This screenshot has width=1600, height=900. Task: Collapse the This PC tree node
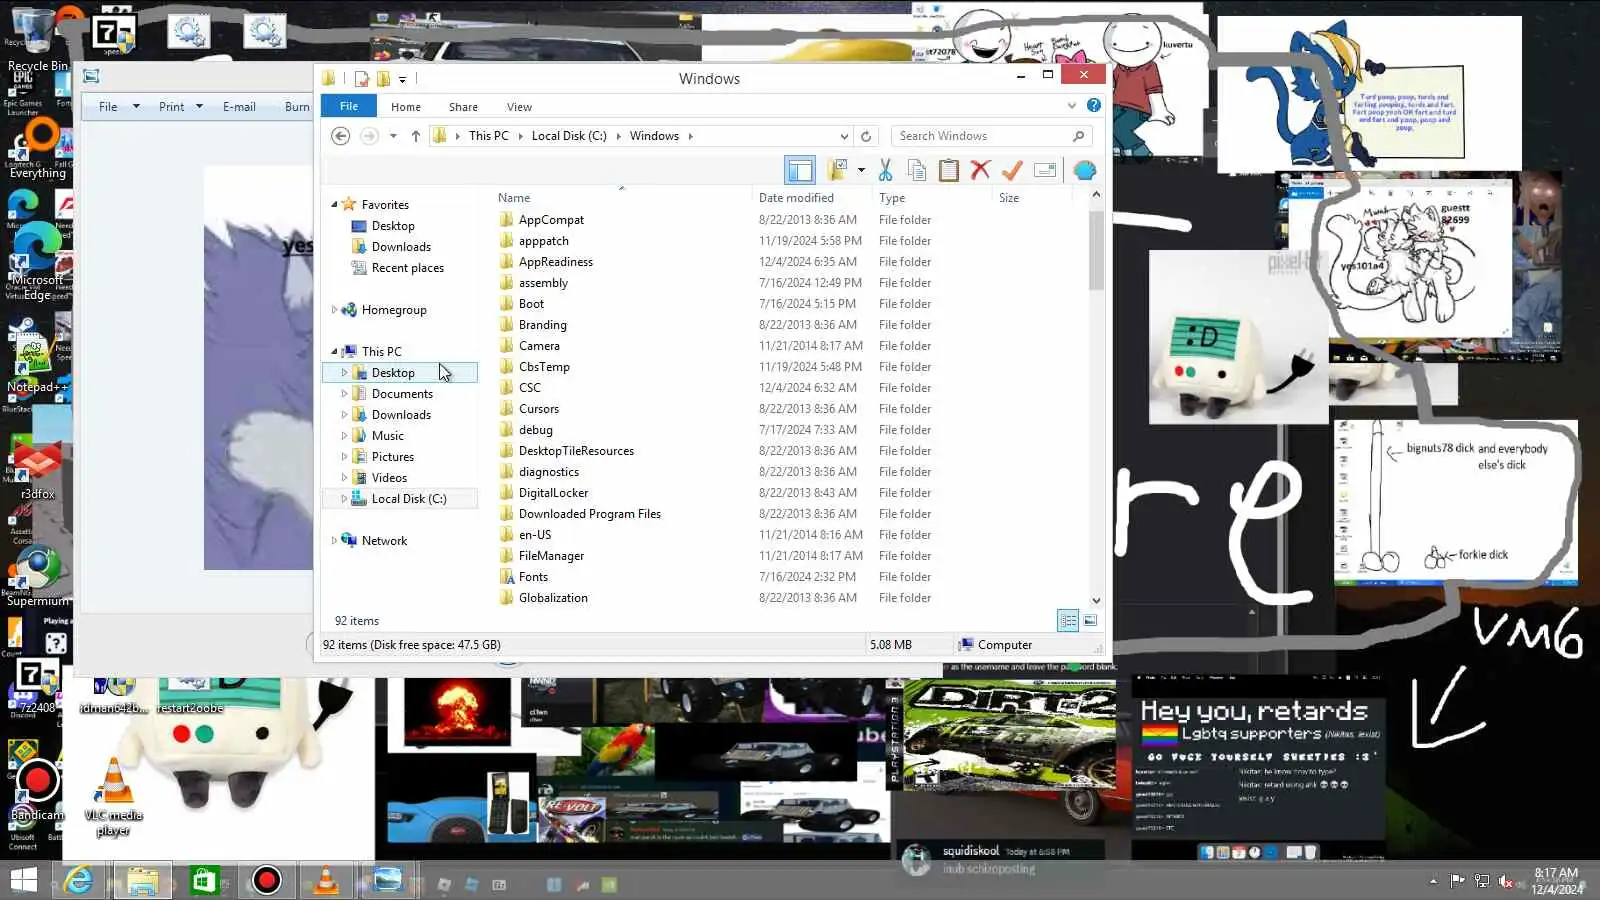point(334,351)
